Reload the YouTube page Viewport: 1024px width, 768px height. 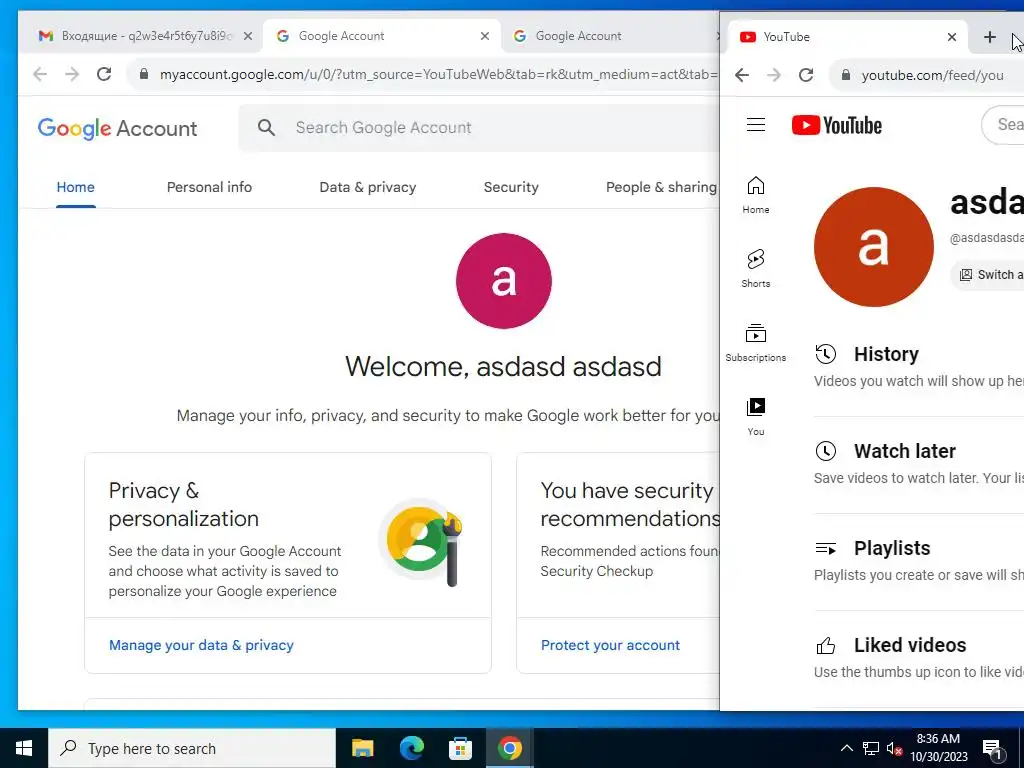point(806,75)
